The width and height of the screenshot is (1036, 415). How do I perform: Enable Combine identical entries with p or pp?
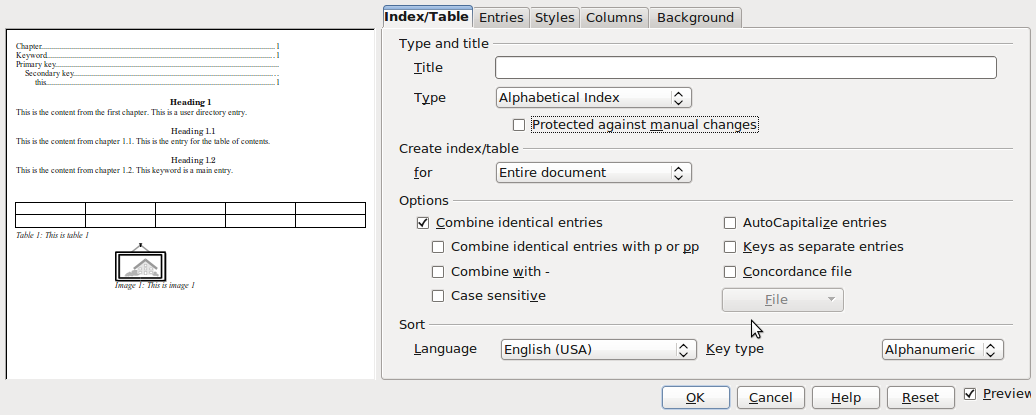[x=438, y=247]
